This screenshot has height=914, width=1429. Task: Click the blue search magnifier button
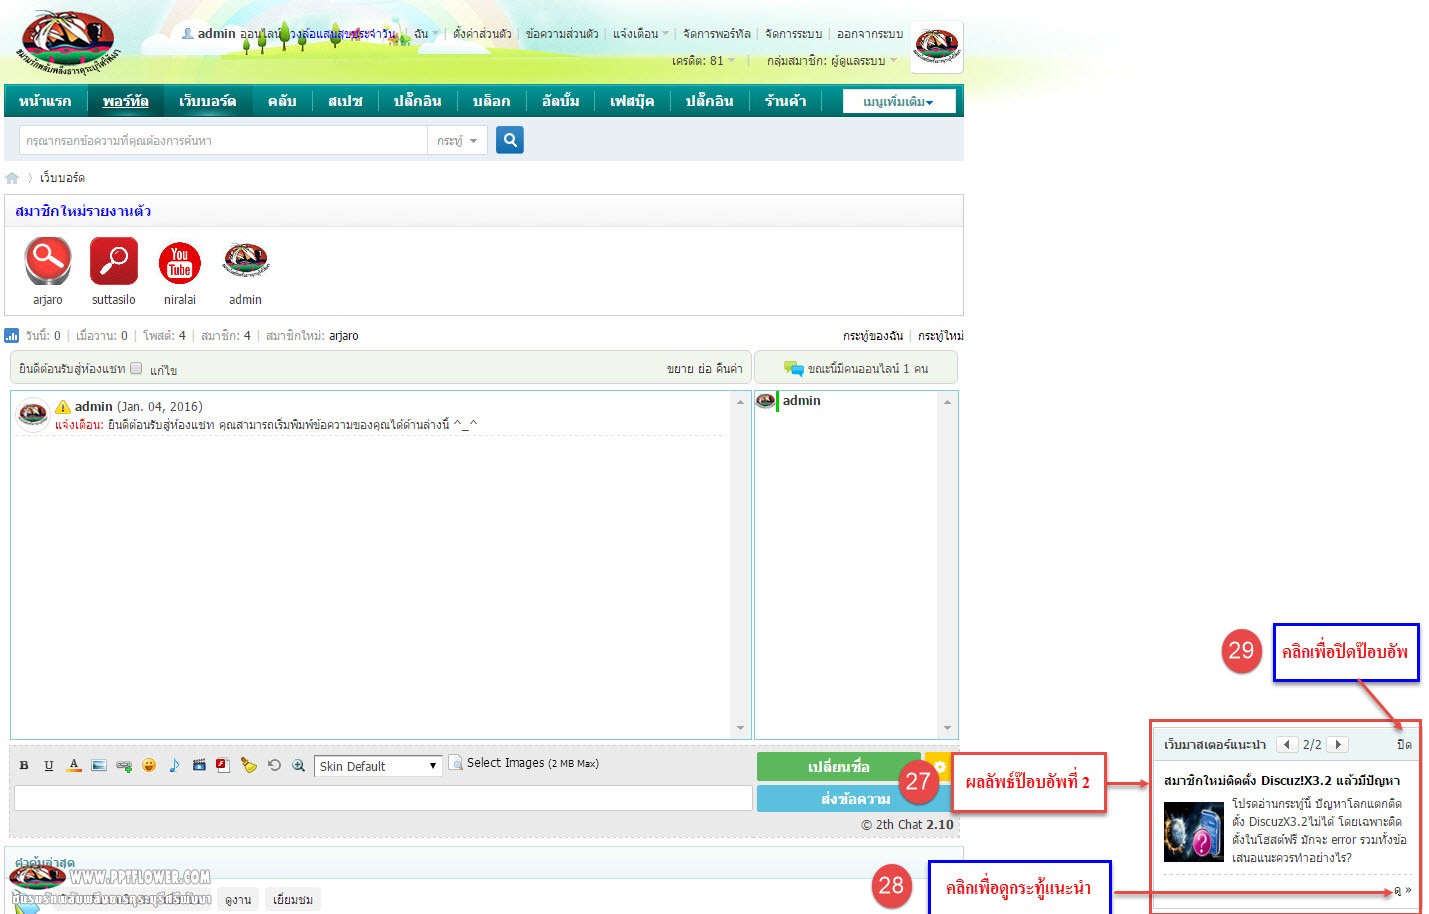(509, 140)
